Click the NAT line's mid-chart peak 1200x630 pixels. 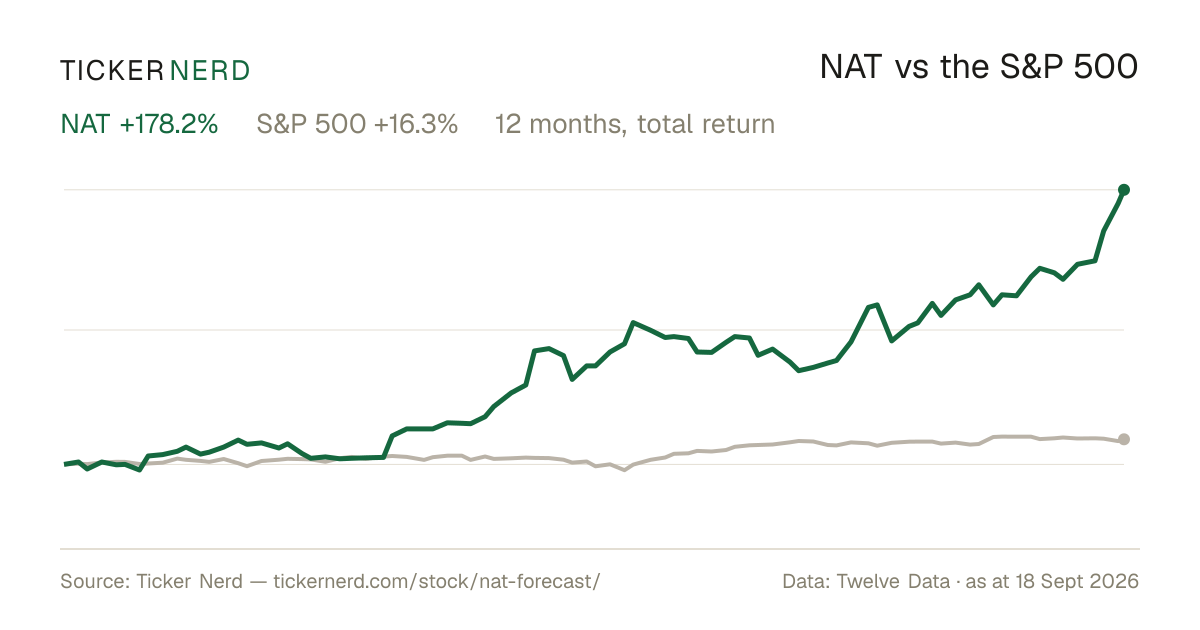633,323
